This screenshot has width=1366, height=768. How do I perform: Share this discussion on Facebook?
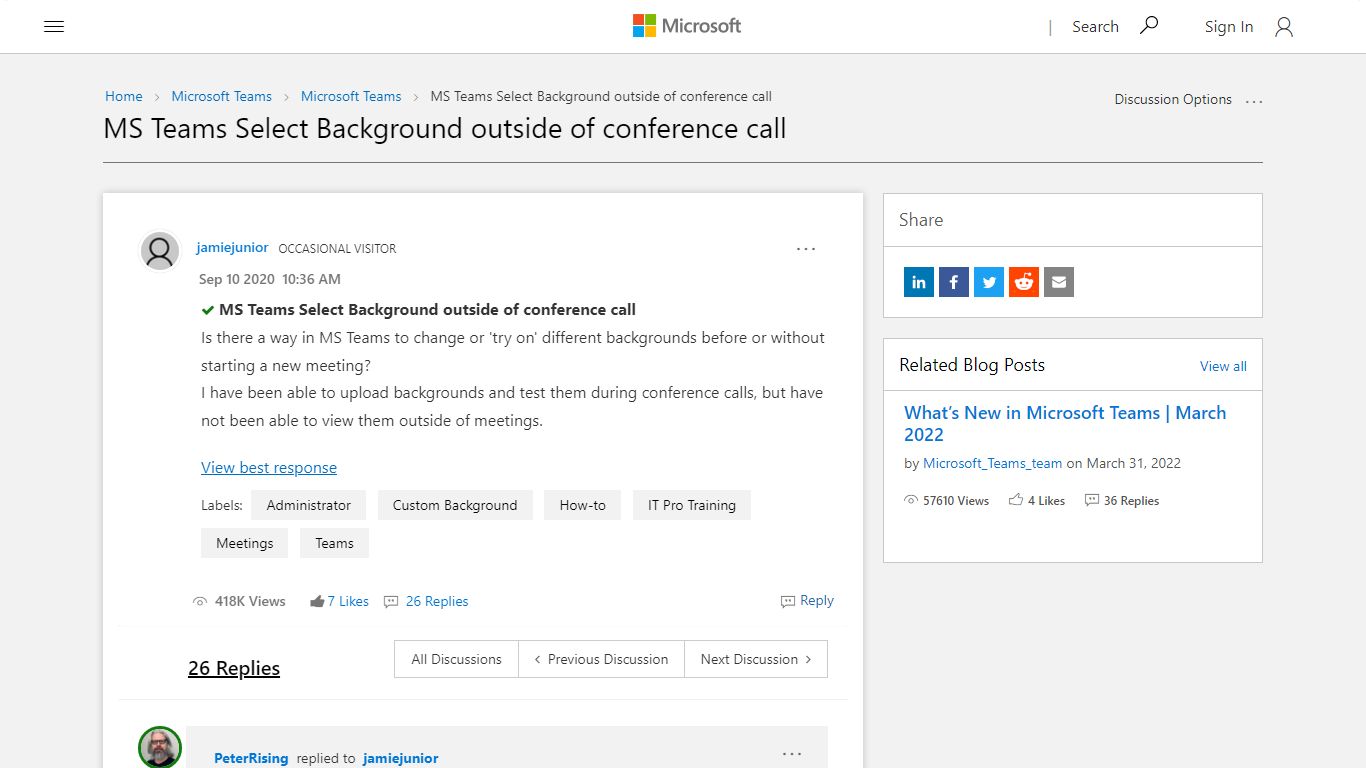click(x=954, y=282)
